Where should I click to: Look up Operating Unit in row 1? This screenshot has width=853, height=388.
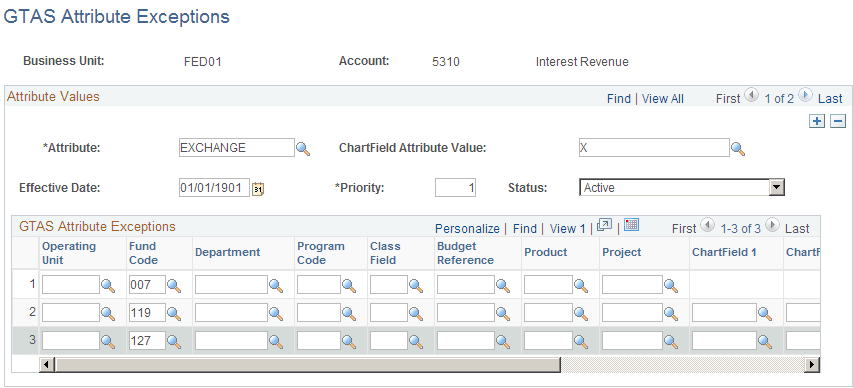(108, 285)
